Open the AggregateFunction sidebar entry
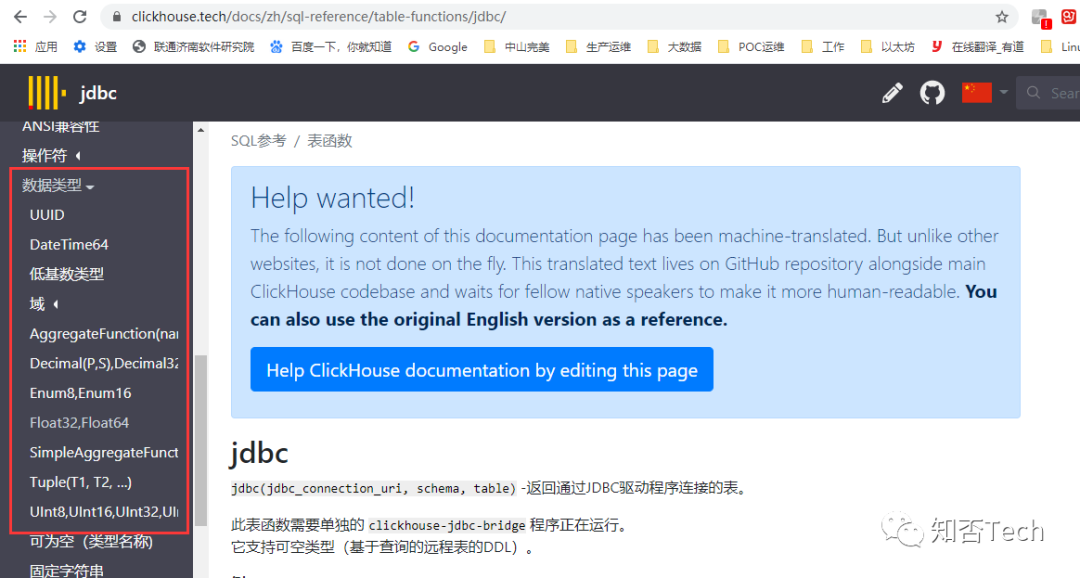1080x578 pixels. [103, 334]
